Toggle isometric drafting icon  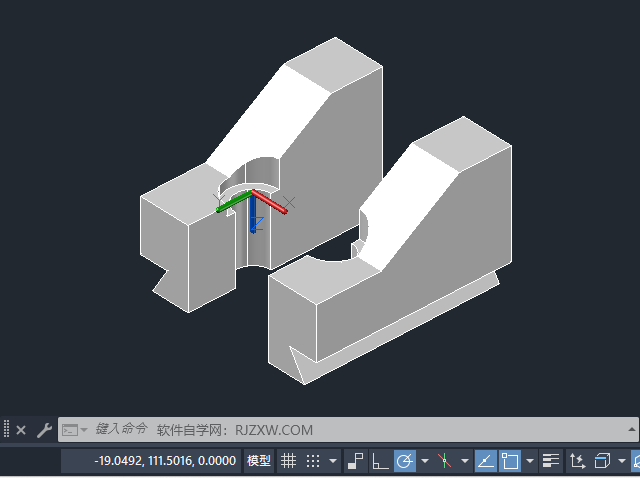[x=444, y=461]
